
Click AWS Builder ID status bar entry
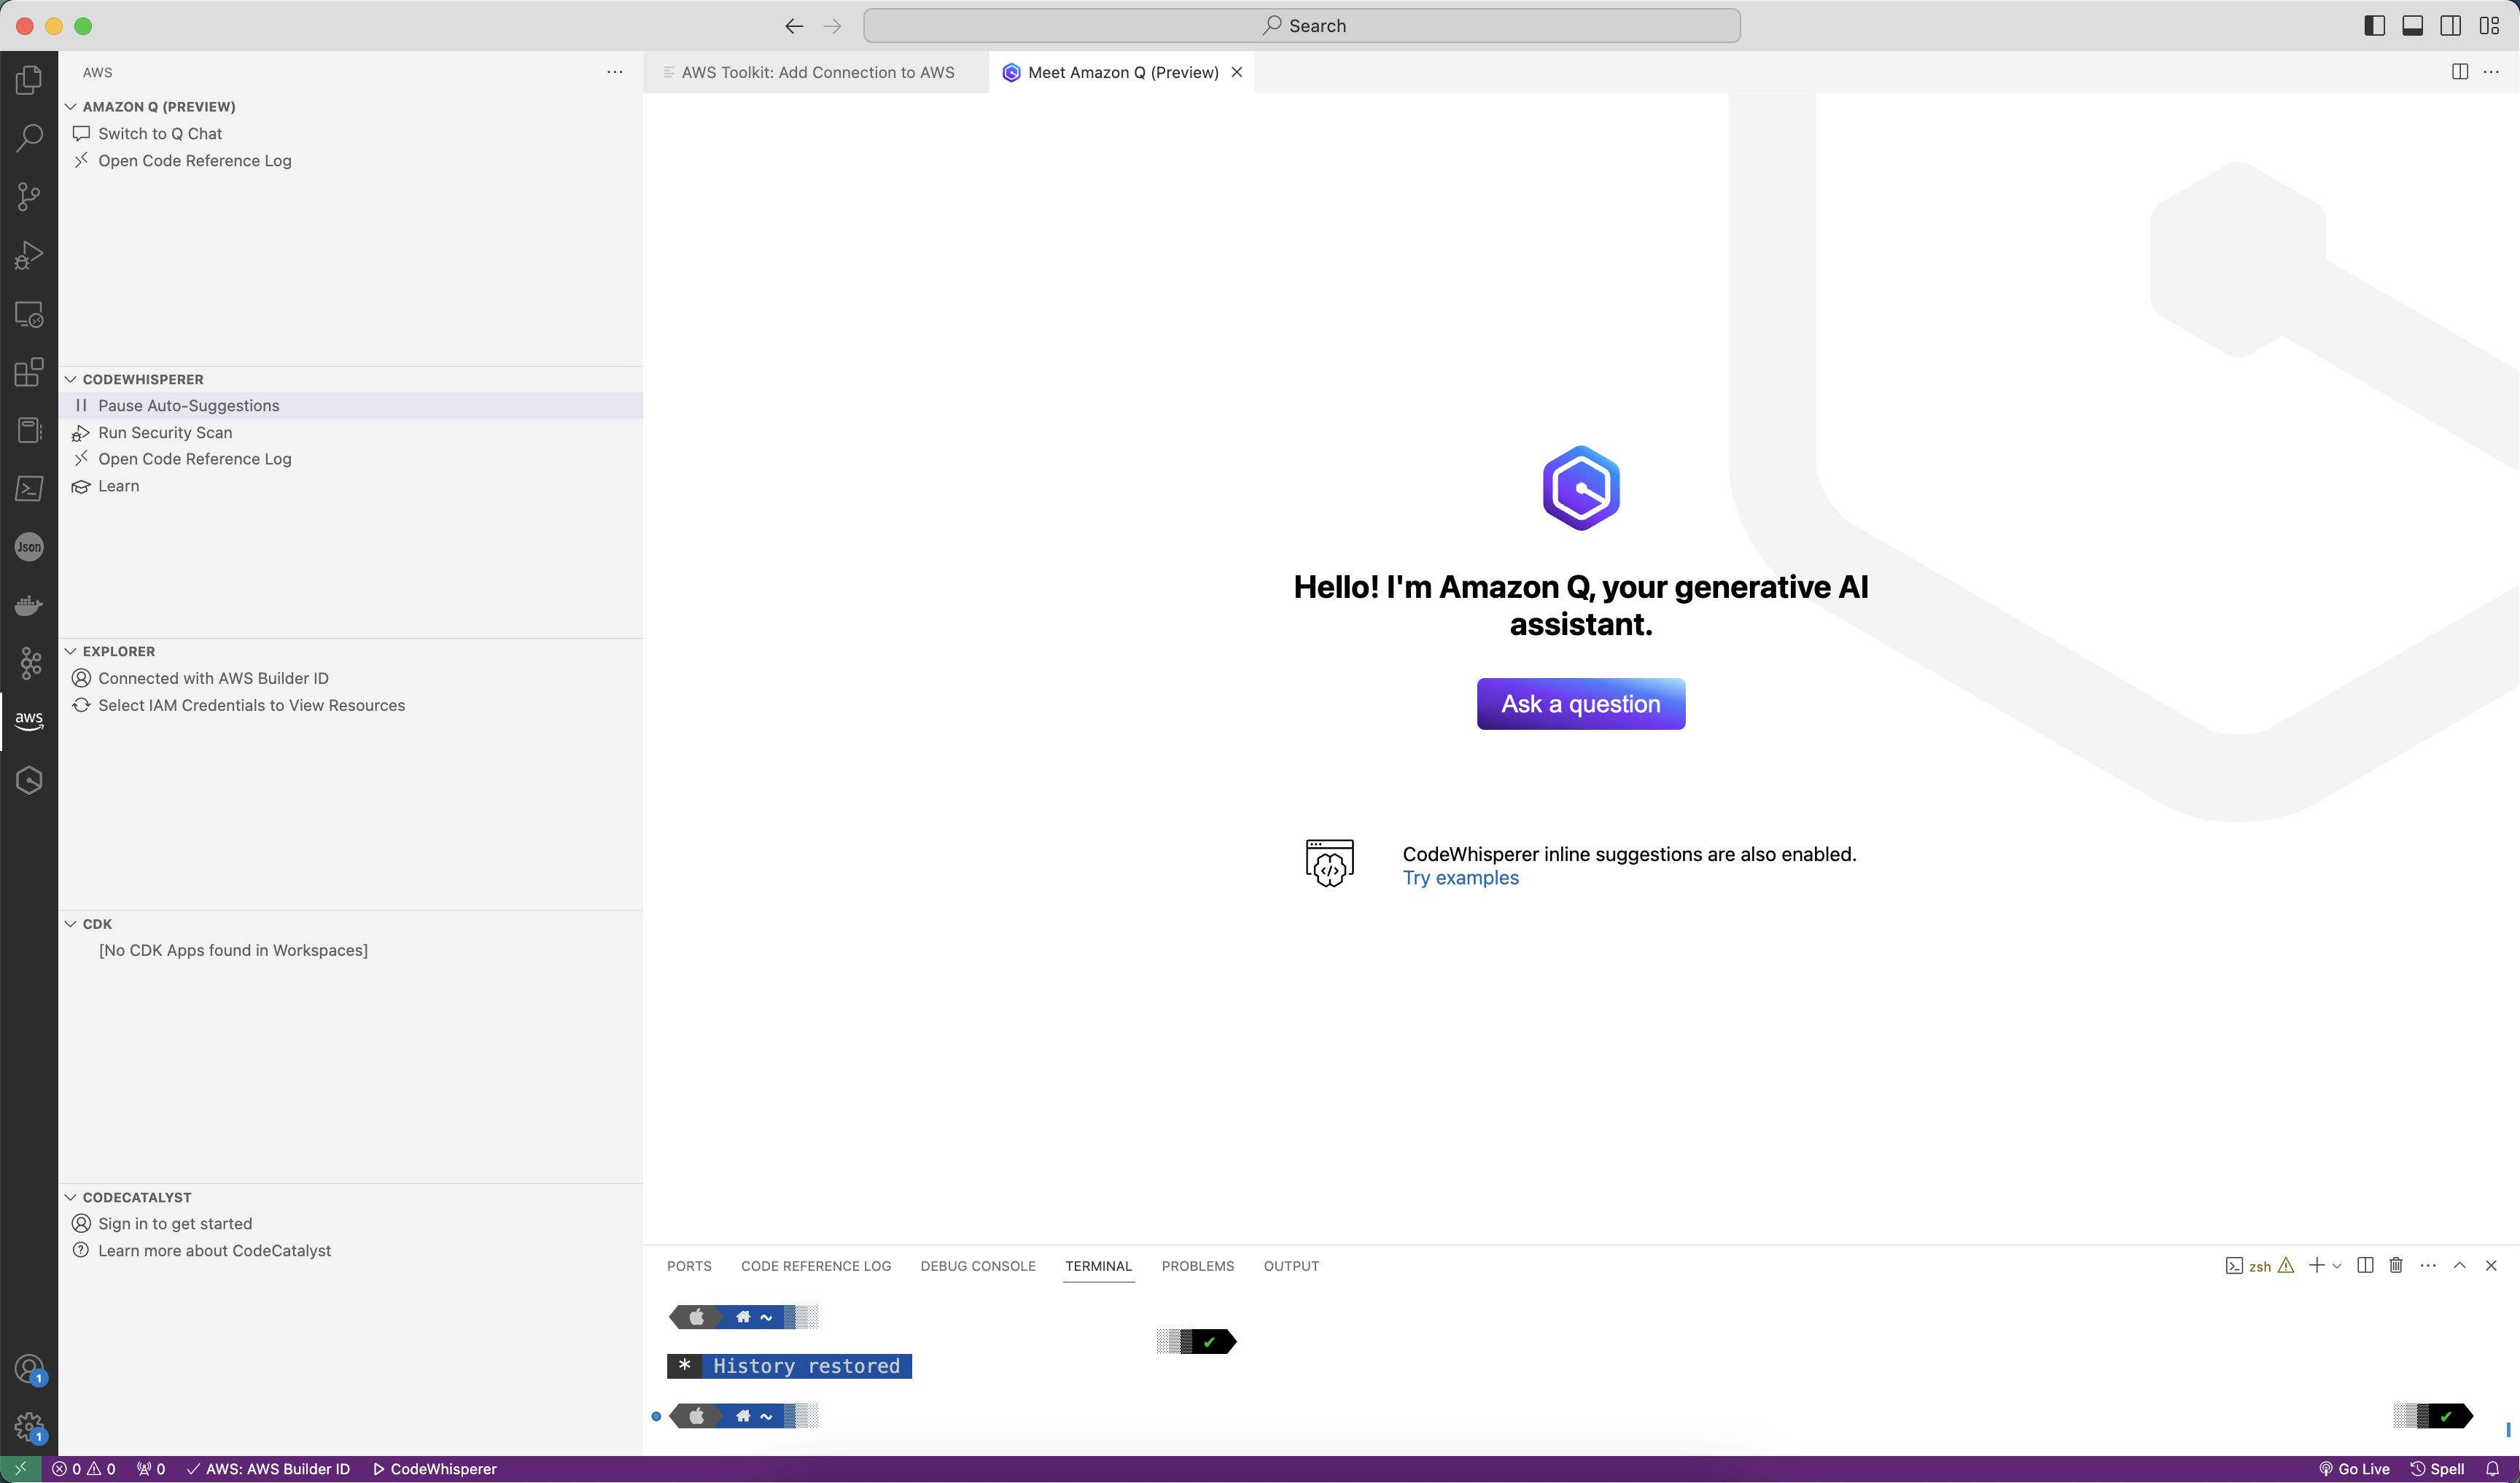coord(268,1469)
